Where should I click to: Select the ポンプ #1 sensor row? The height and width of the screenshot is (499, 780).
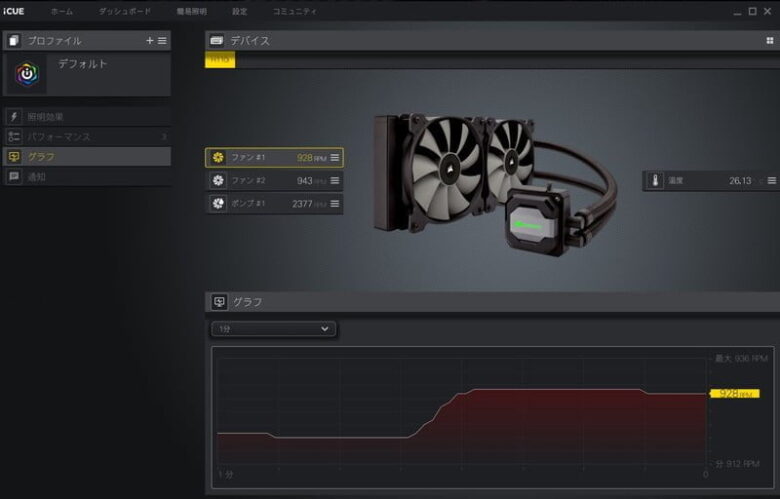coord(274,203)
